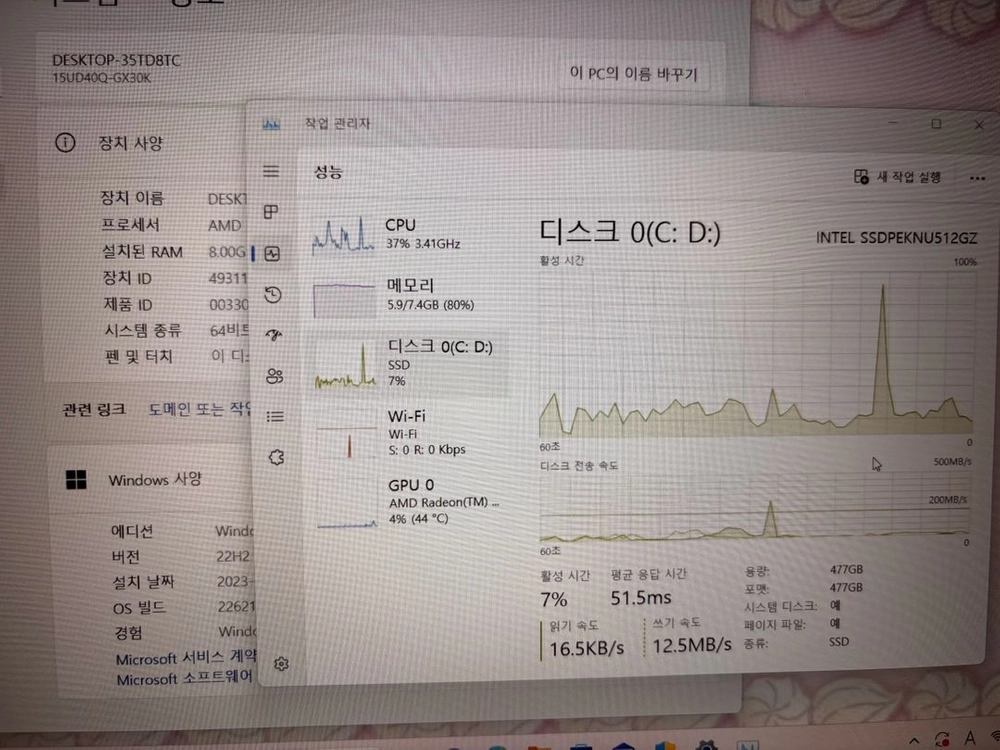Click the sync update icon in system tray
This screenshot has width=1000, height=750.
(x=942, y=740)
